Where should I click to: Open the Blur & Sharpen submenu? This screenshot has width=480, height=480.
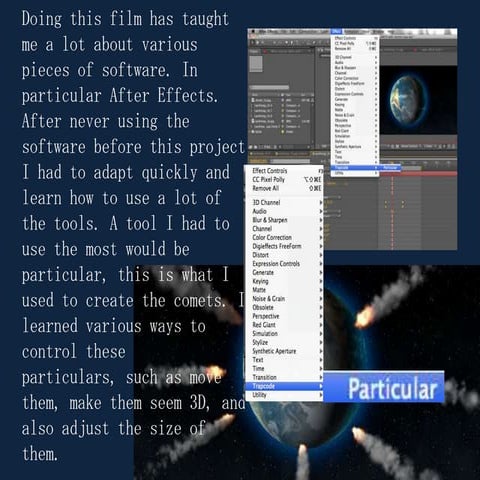coord(284,220)
